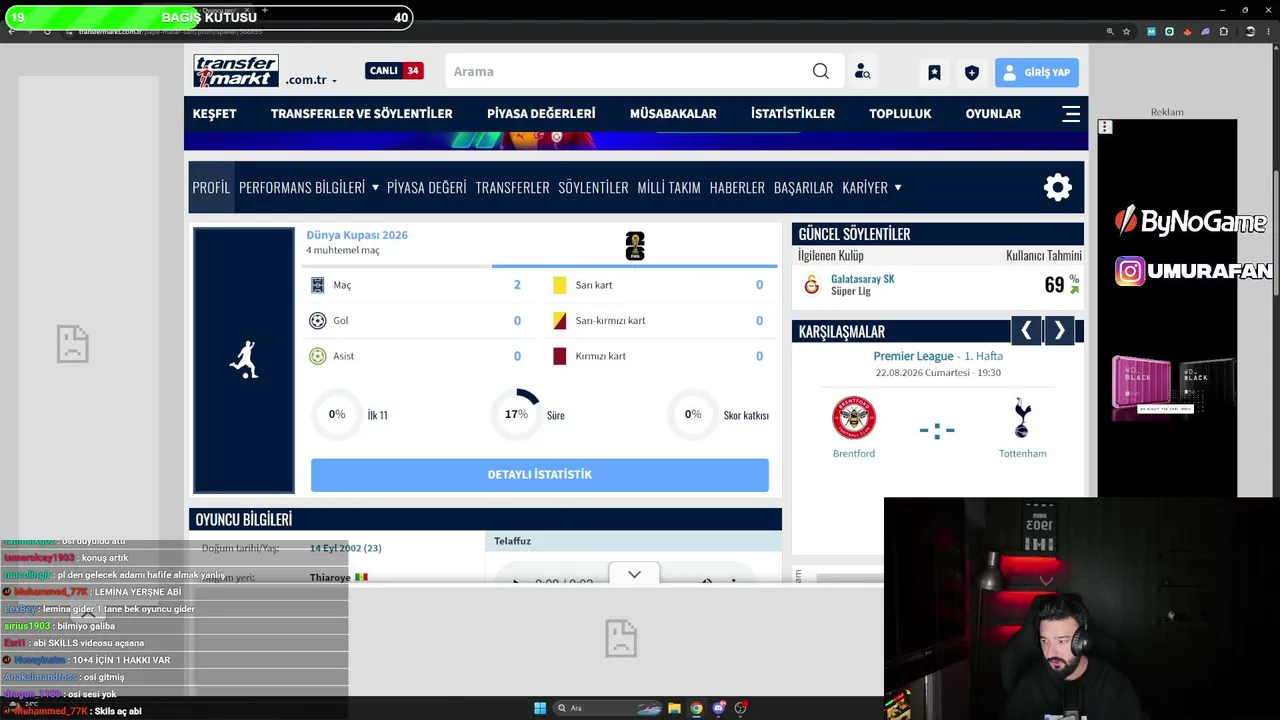
Task: Click the green rumor trend arrow
Action: click(x=1075, y=290)
